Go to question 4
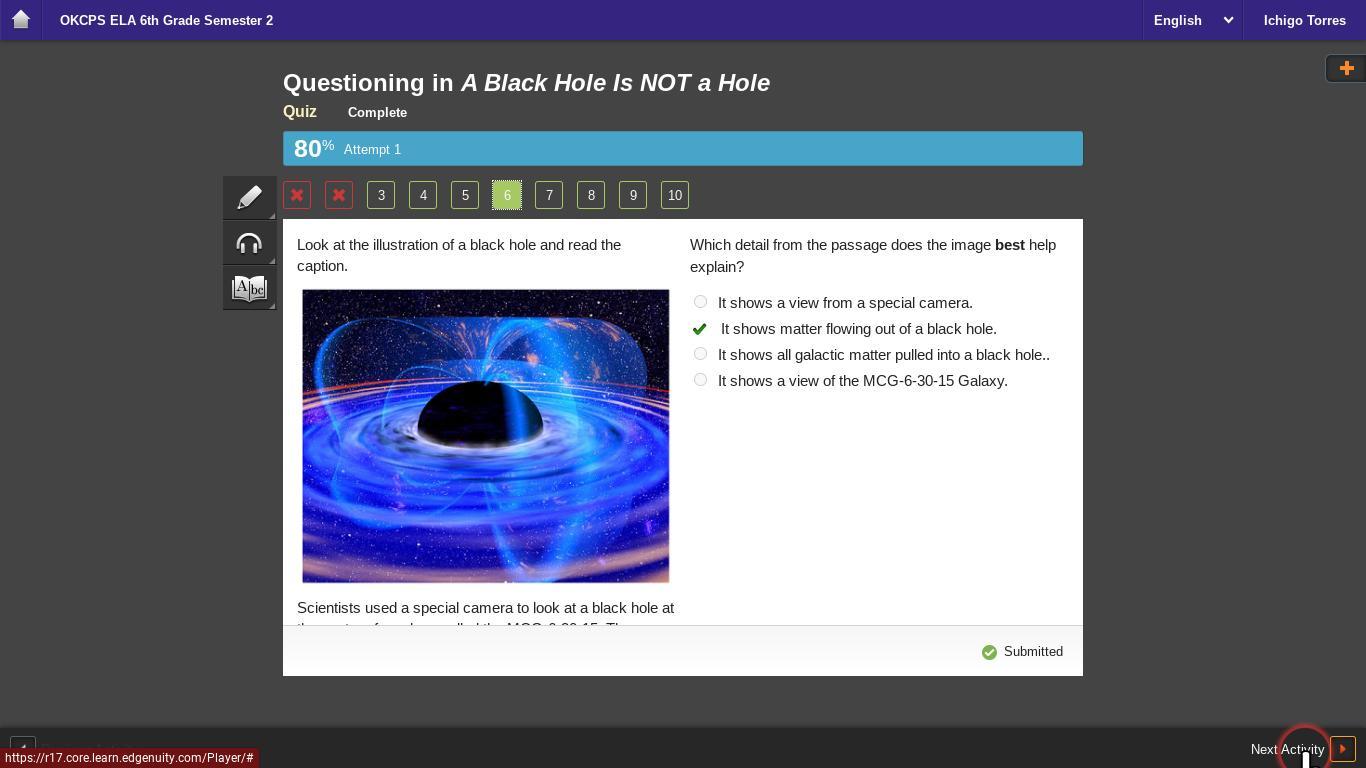Viewport: 1366px width, 768px height. [x=423, y=195]
